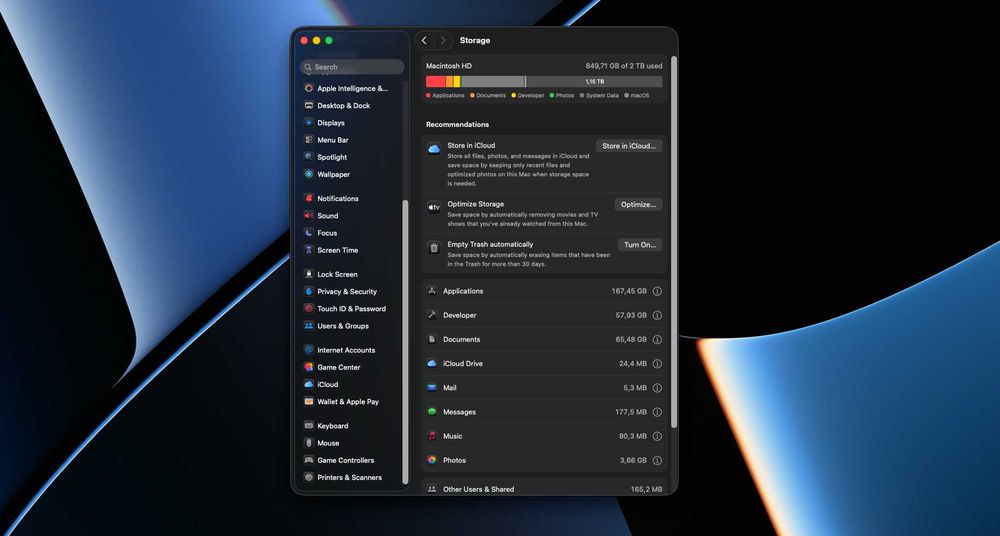Click the yellow Developer segment of storage bar
This screenshot has height=536, width=1000.
click(457, 82)
